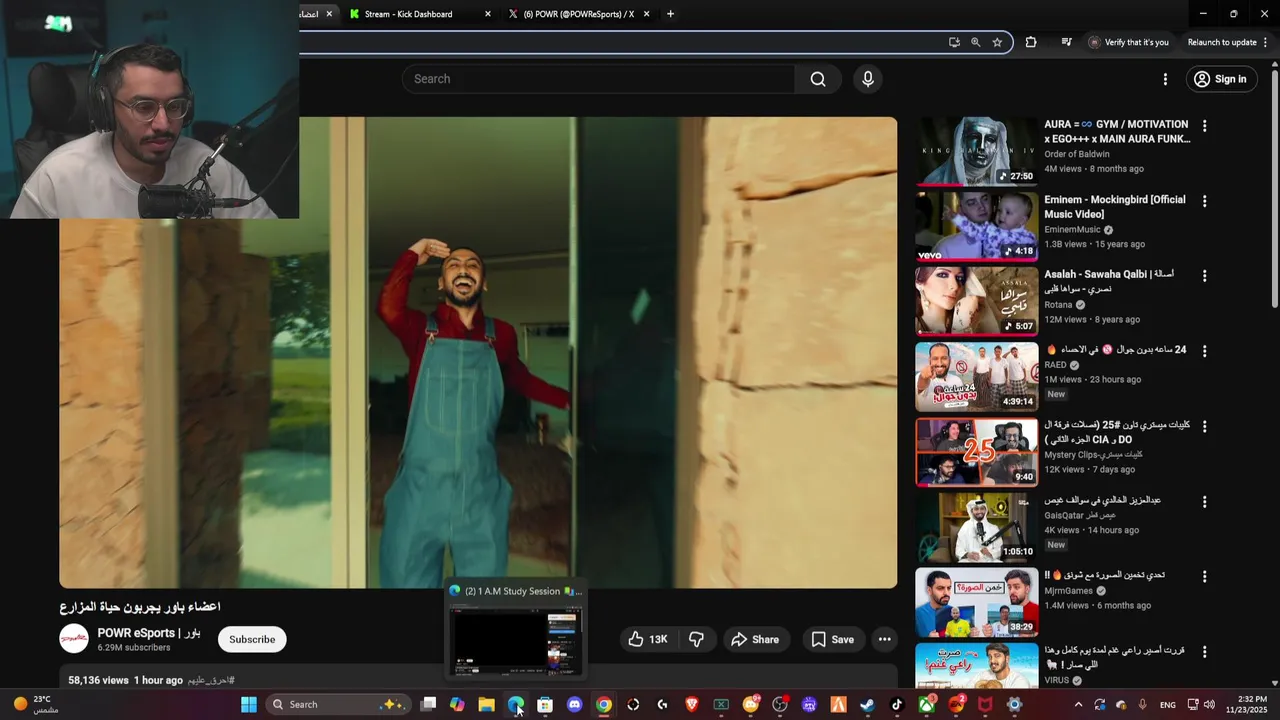Click the video player area

point(478,352)
